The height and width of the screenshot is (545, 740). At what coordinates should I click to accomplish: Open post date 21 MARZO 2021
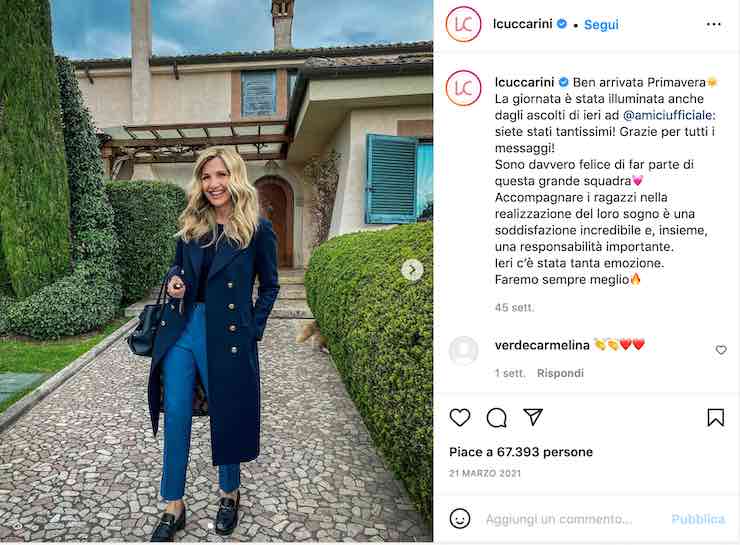pyautogui.click(x=485, y=473)
